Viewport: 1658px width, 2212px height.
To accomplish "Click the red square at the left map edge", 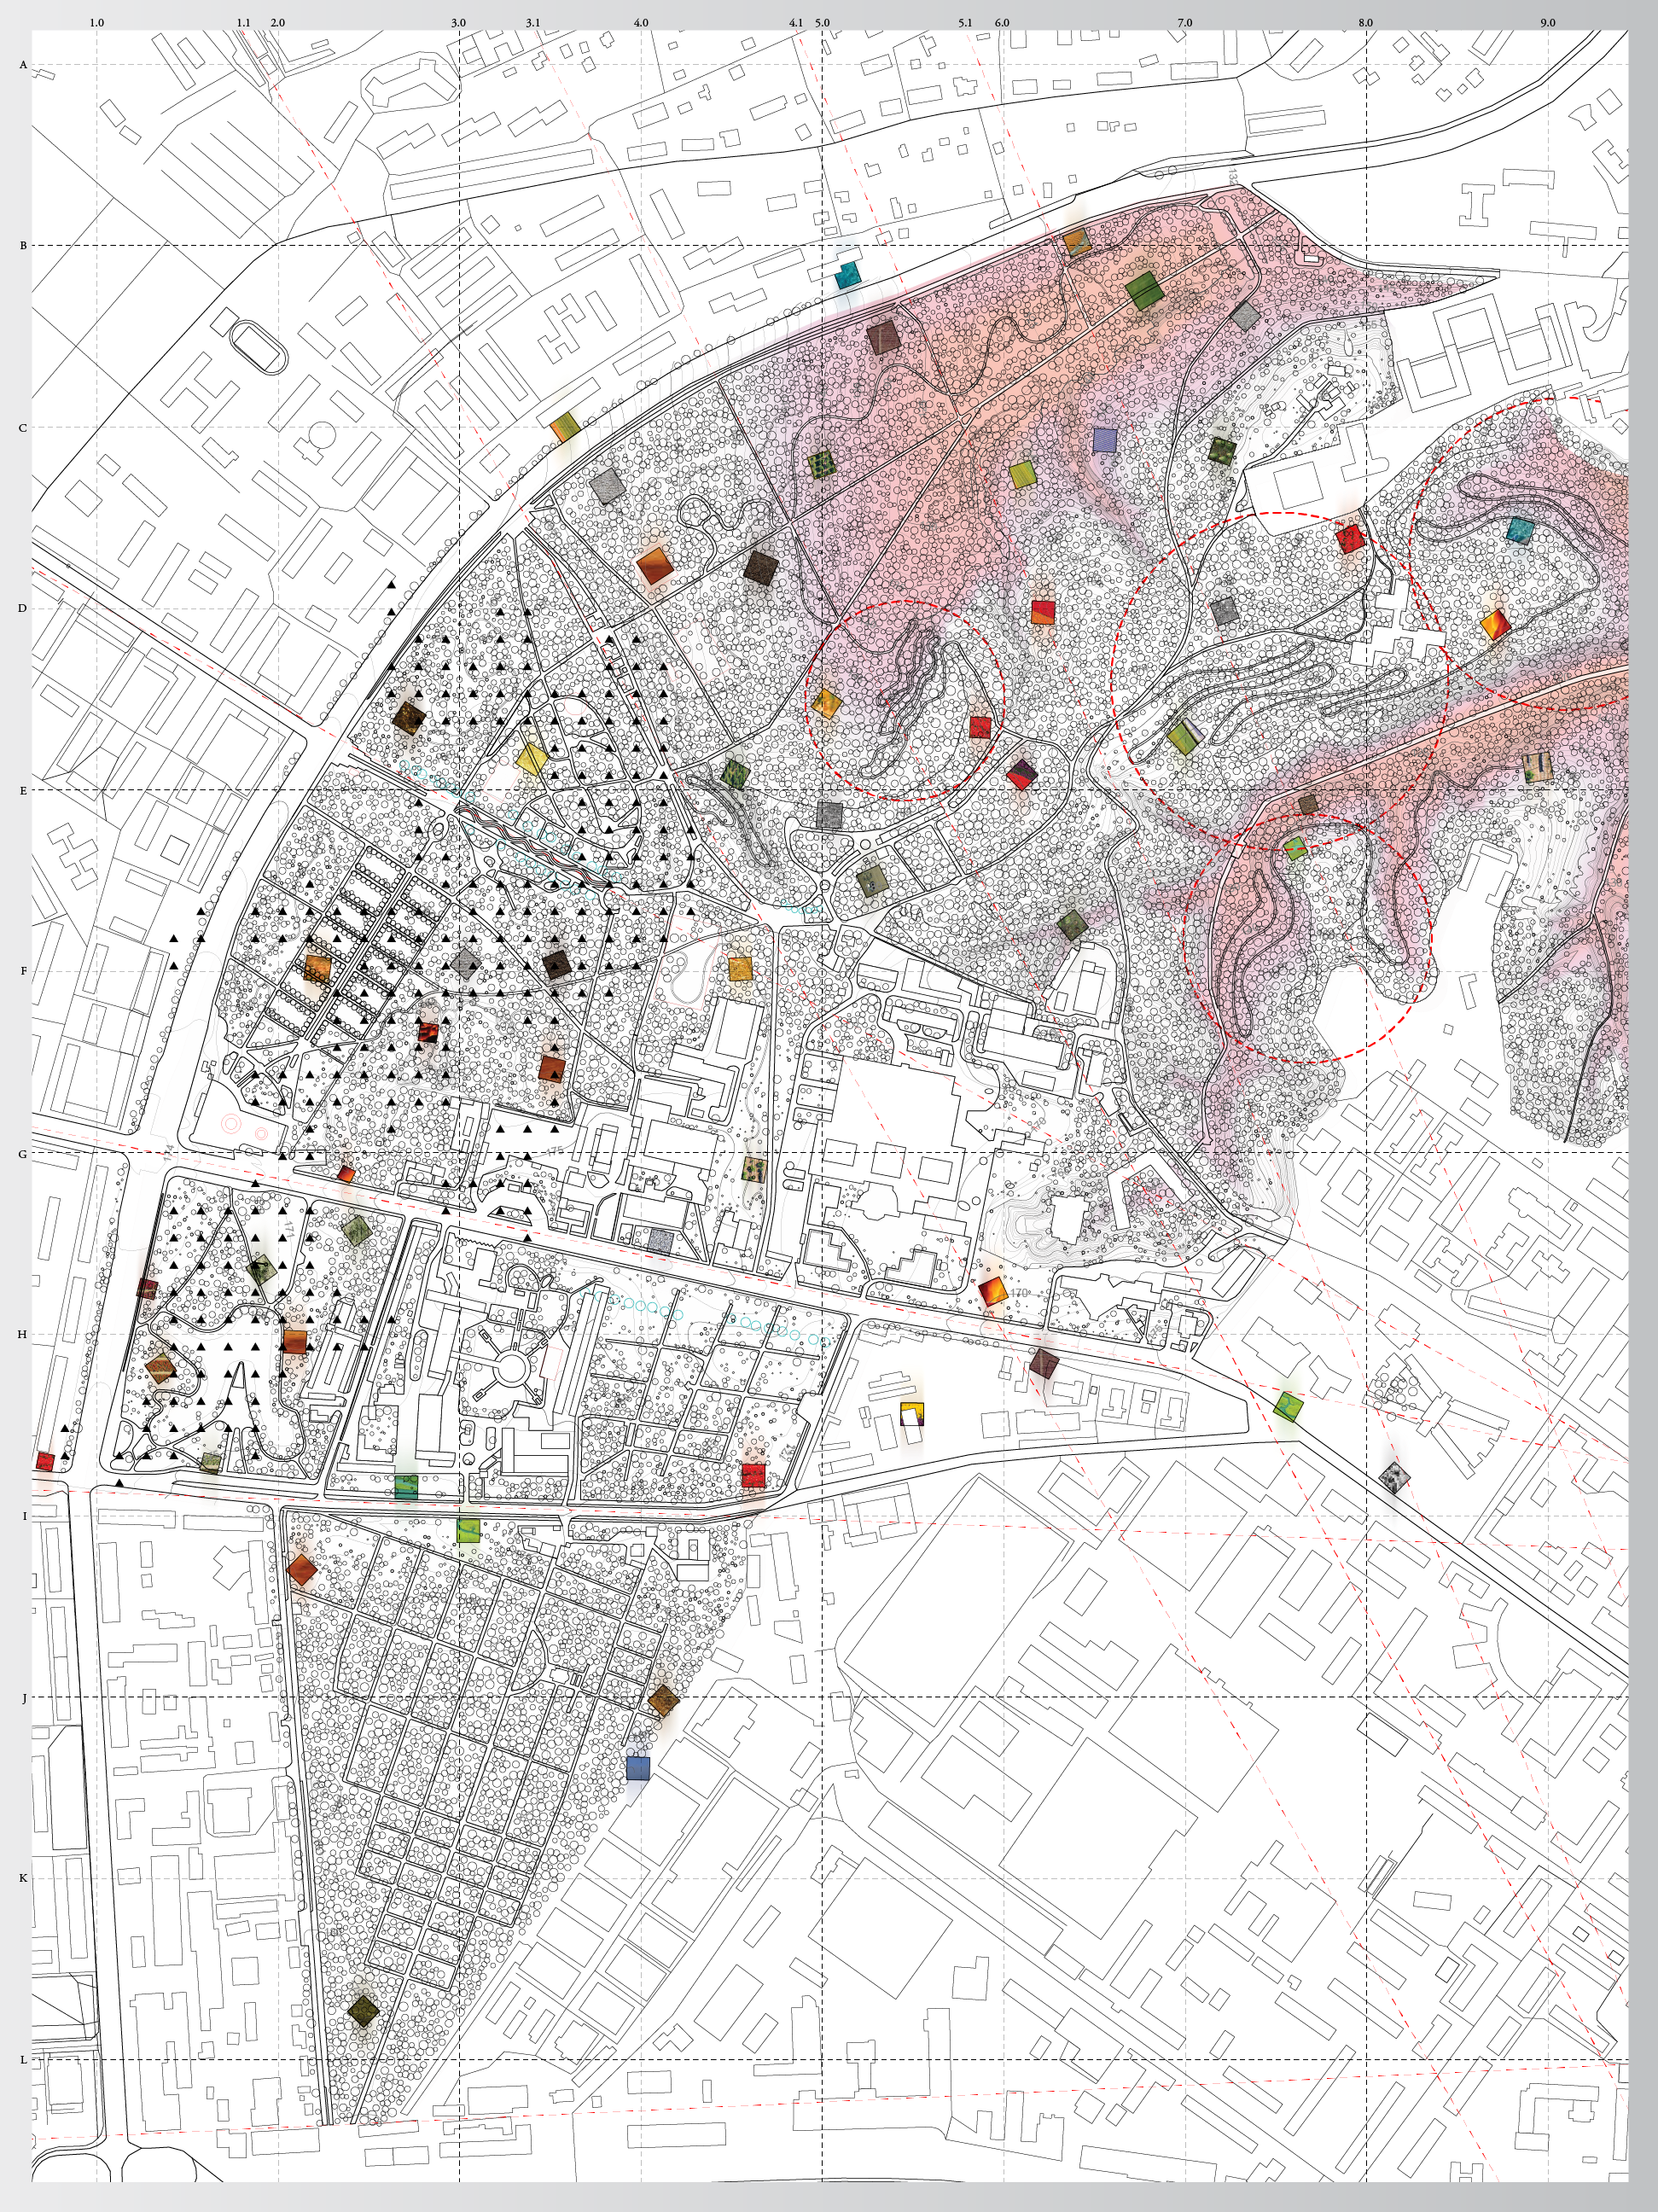I will tap(45, 1461).
